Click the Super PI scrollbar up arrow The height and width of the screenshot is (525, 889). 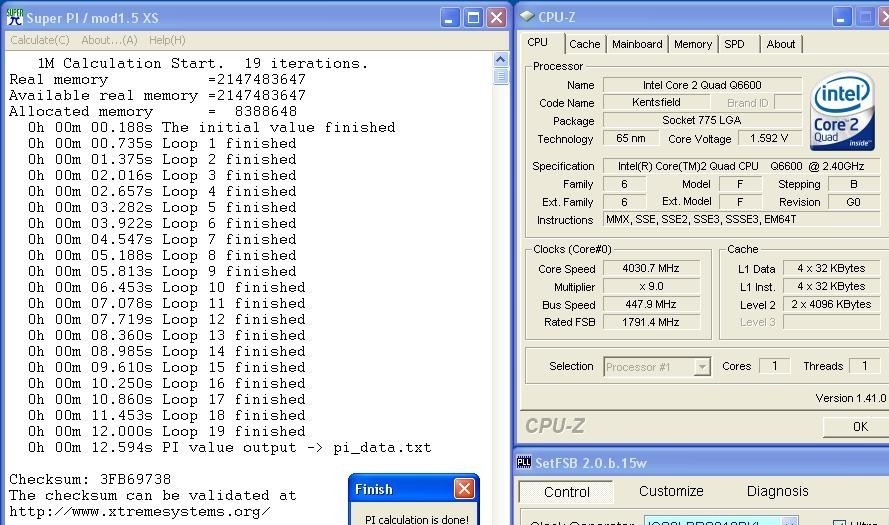click(x=501, y=59)
